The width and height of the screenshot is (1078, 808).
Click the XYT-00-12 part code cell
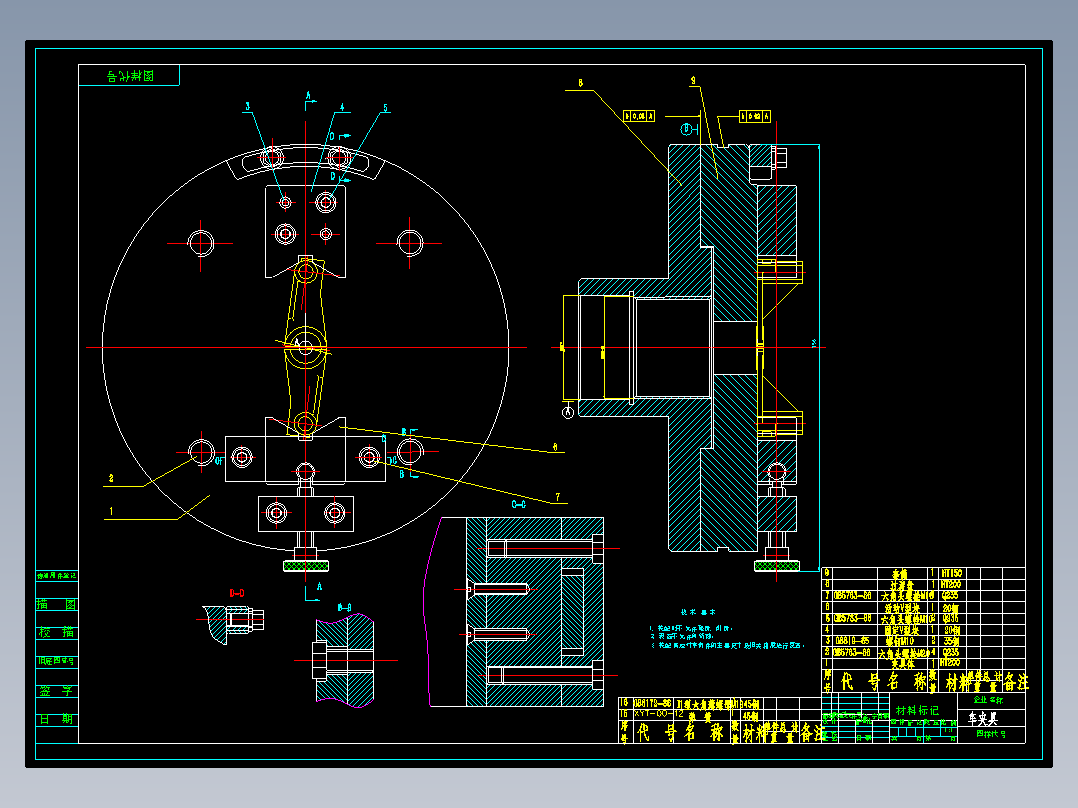(x=659, y=714)
